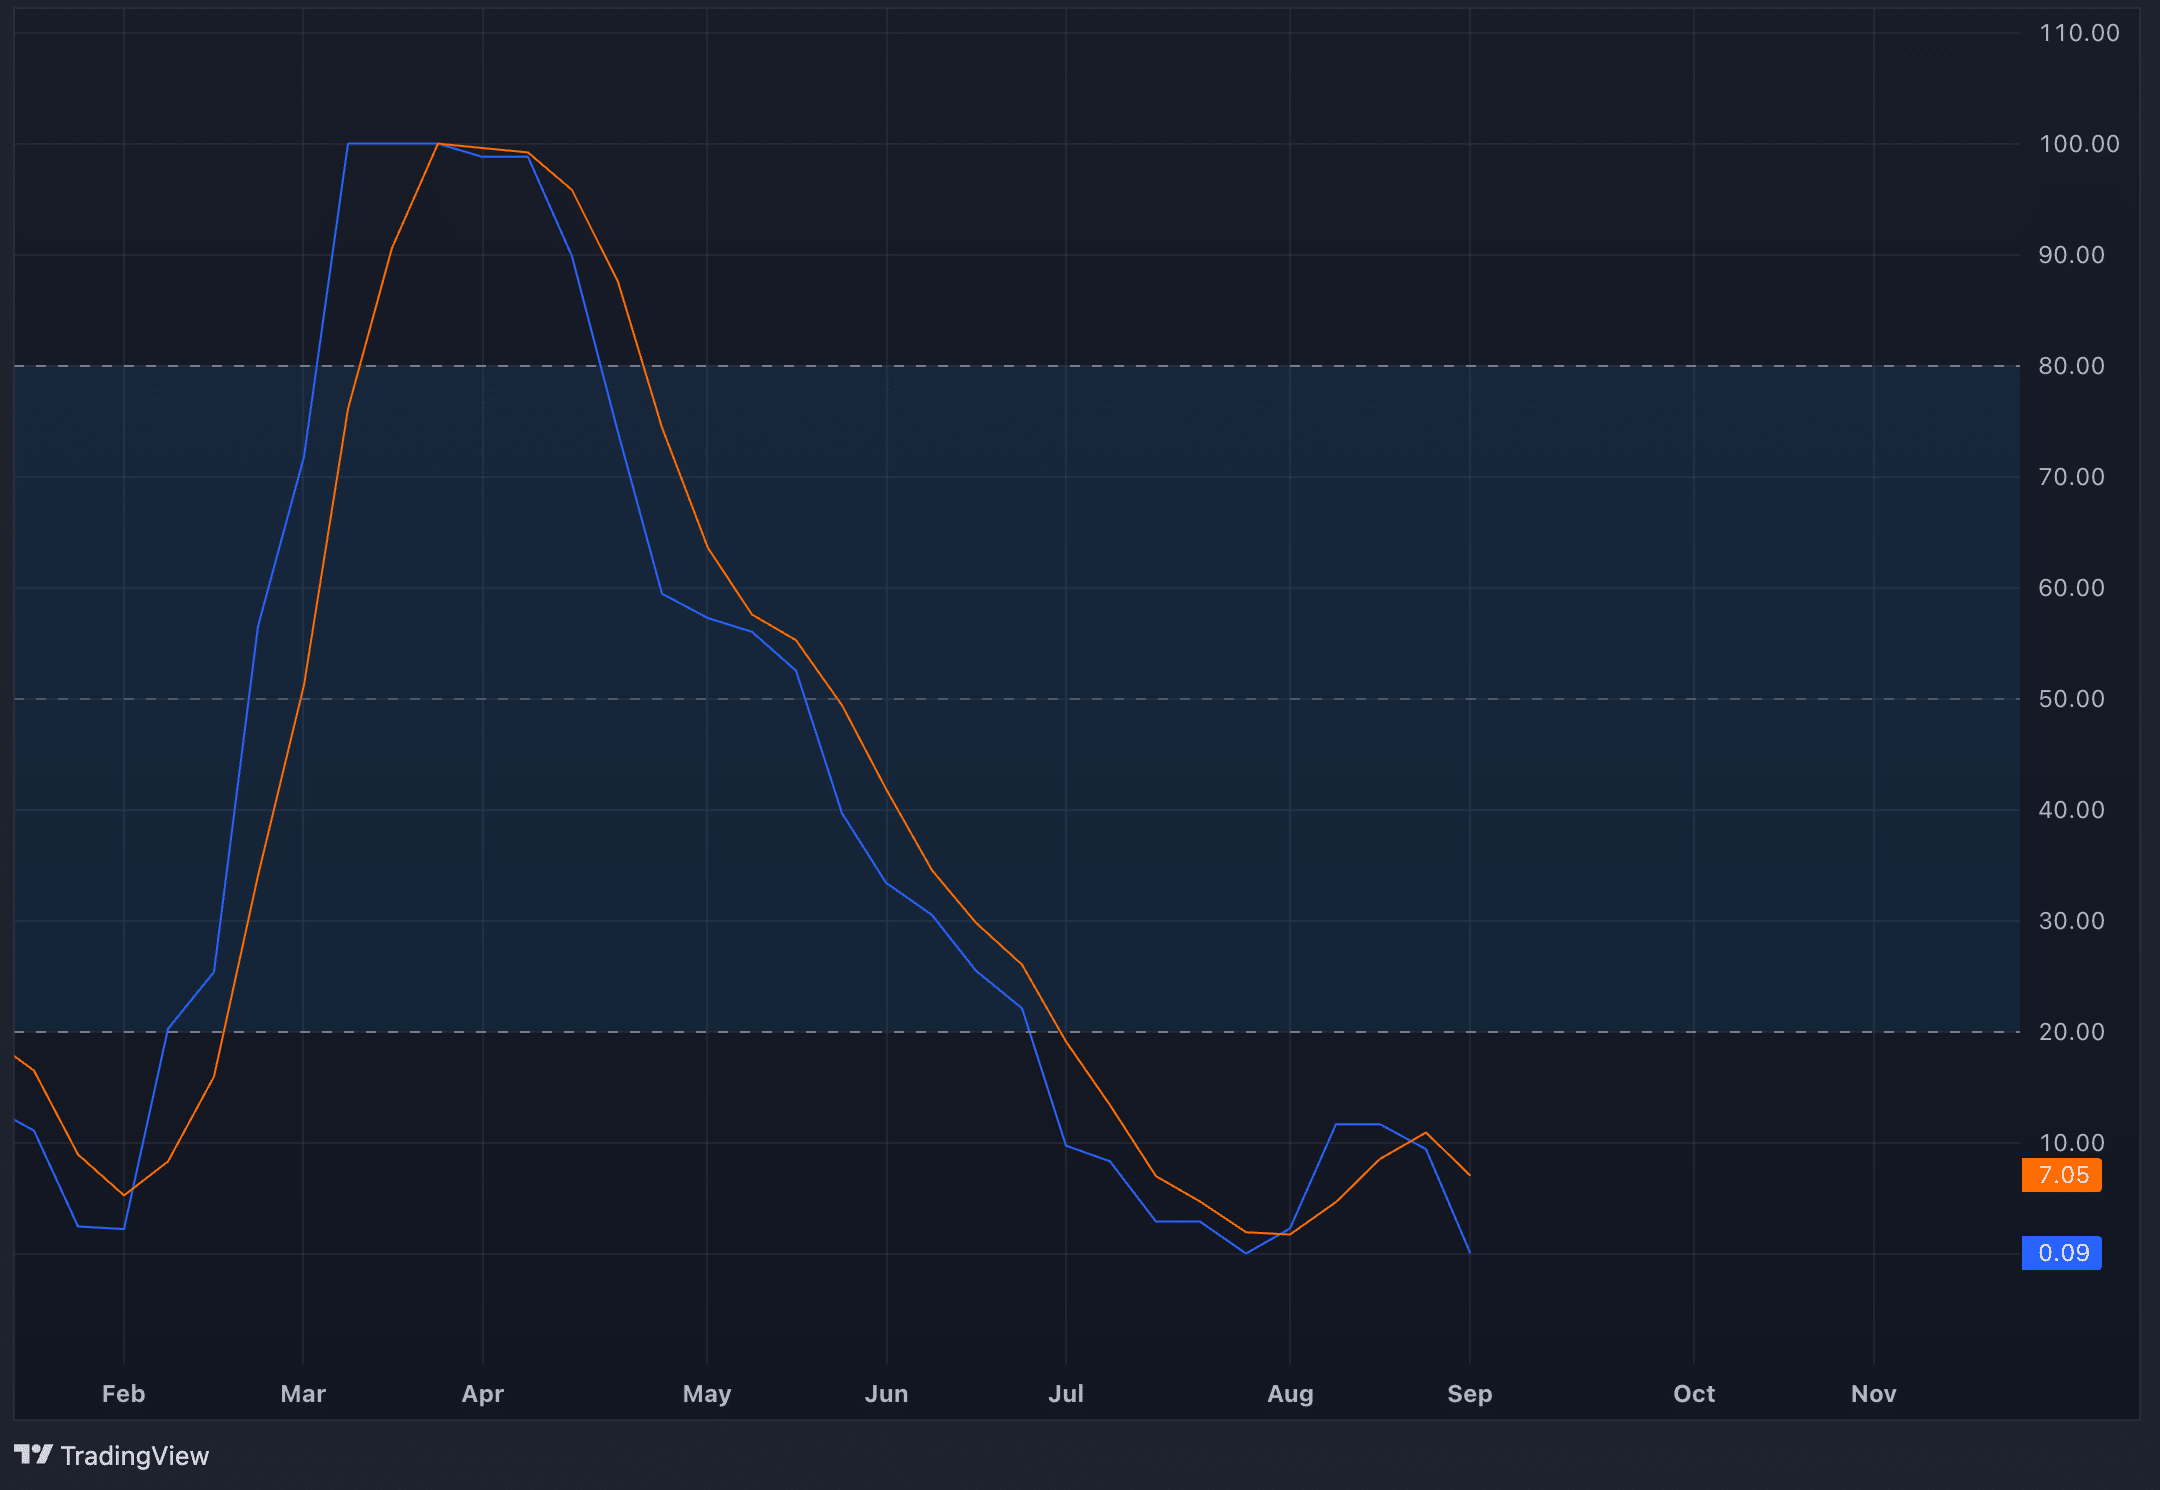Image resolution: width=2160 pixels, height=1490 pixels.
Task: Click the Sep label on time axis
Action: coord(1470,1394)
